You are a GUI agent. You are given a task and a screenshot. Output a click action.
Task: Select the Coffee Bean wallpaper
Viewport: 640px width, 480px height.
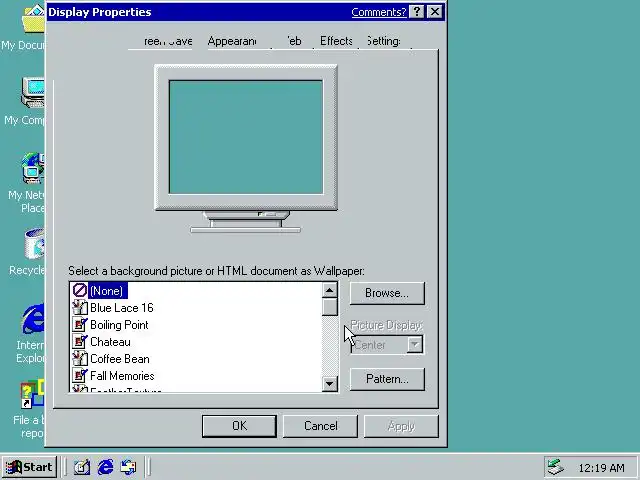tap(120, 359)
